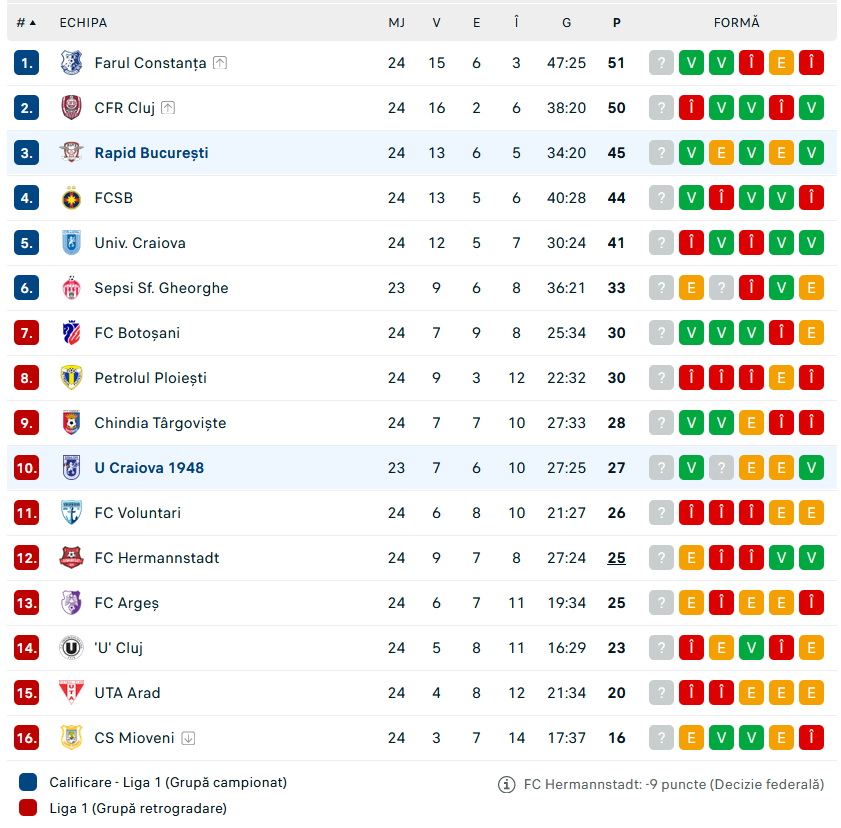Image resolution: width=841 pixels, height=828 pixels.
Task: Click the G goals column header
Action: point(567,22)
